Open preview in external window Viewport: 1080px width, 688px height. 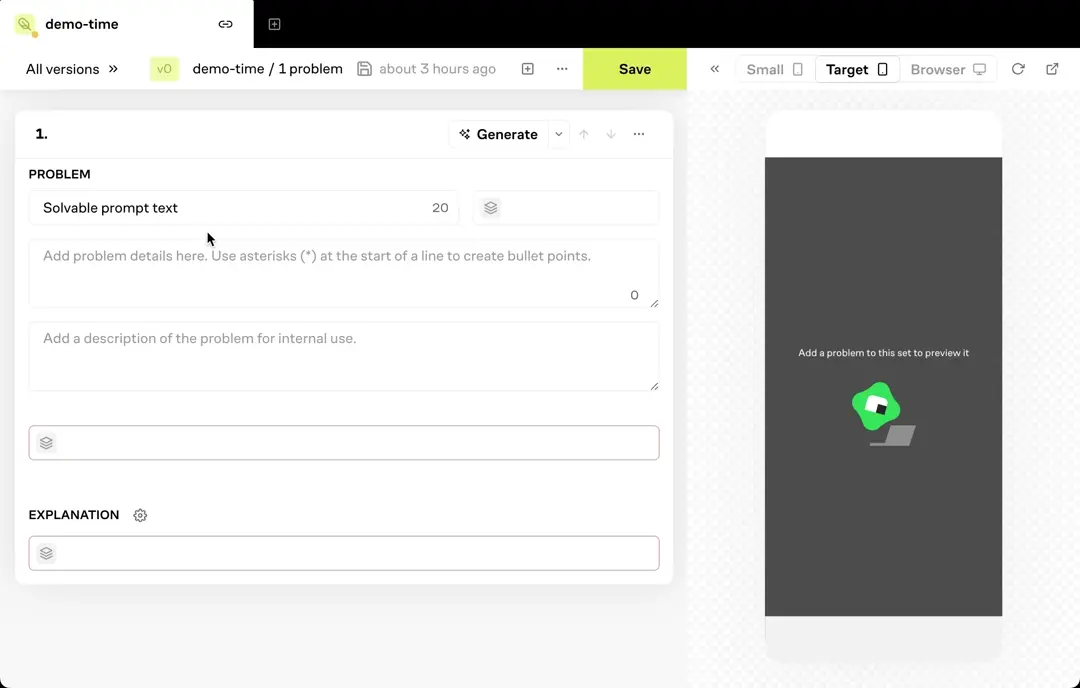1052,69
